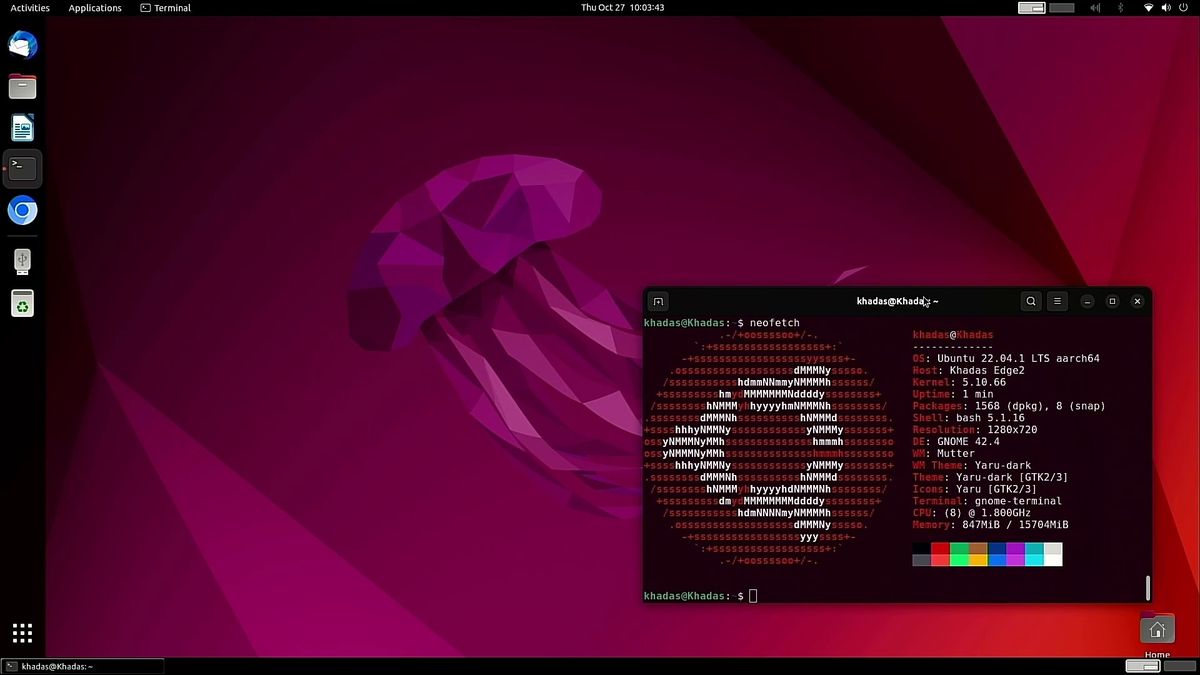Open the Activities overview

pos(30,8)
